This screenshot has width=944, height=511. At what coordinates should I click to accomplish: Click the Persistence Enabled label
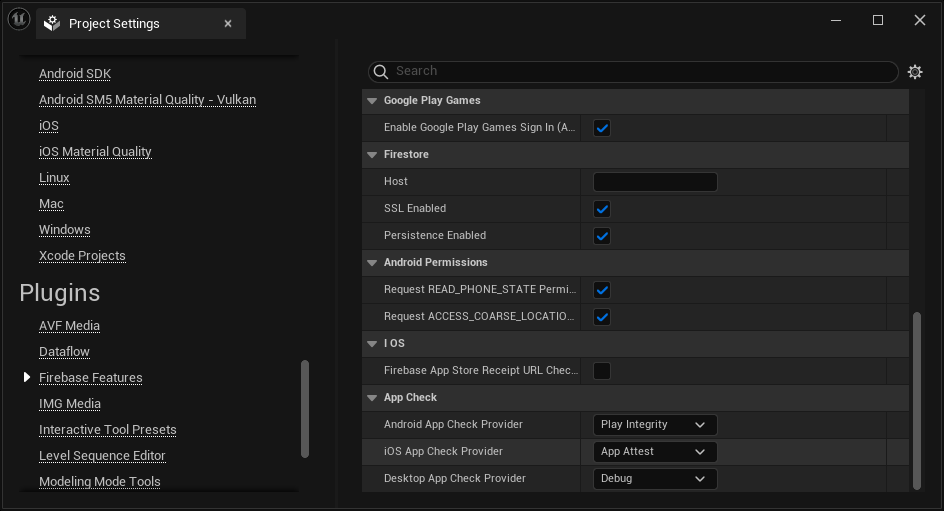tap(435, 235)
